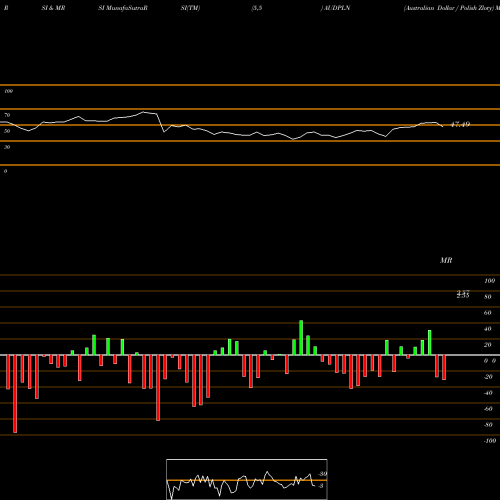
Task: Click the "MR" panel label
Action: click(446, 260)
